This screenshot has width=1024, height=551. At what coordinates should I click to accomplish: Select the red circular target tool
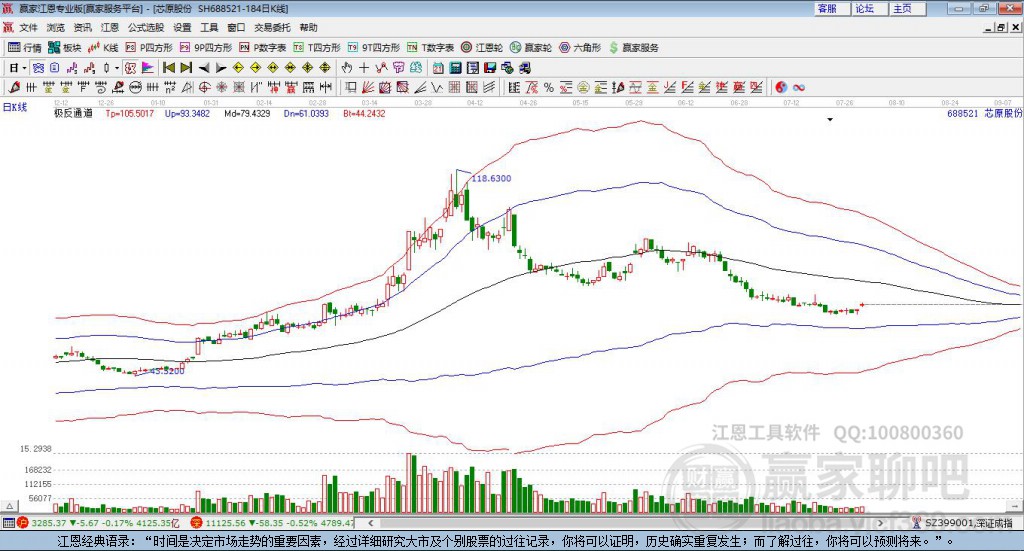point(204,87)
